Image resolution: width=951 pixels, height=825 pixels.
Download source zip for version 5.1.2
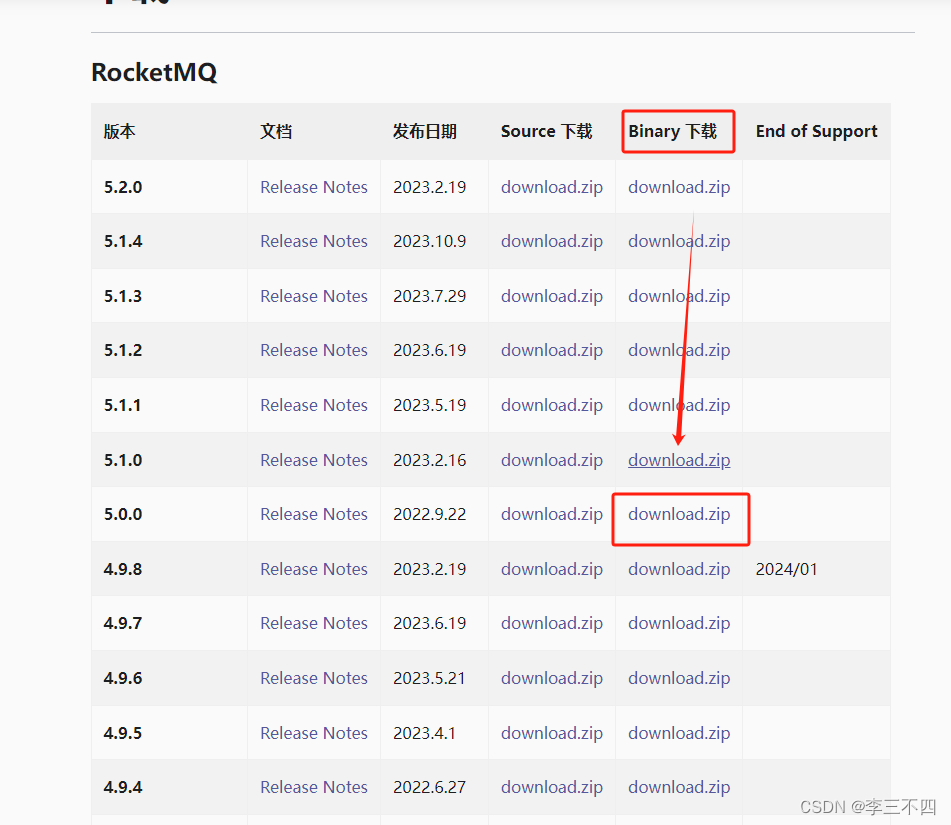[552, 350]
